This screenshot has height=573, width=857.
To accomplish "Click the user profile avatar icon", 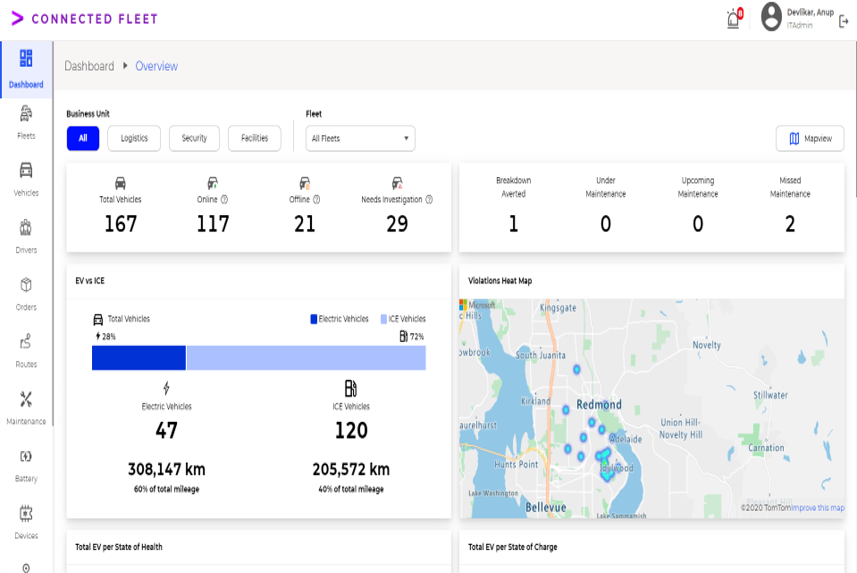I will click(771, 17).
